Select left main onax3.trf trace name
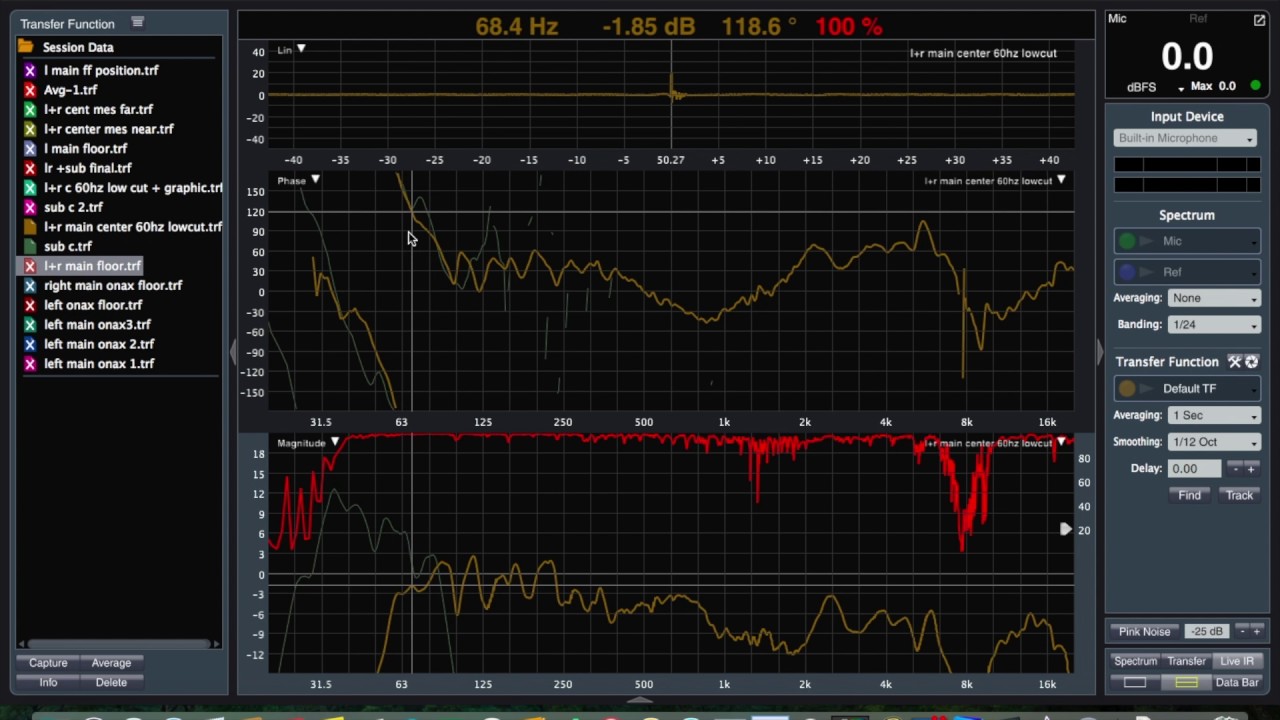Screen dimensions: 1280x720 point(97,324)
